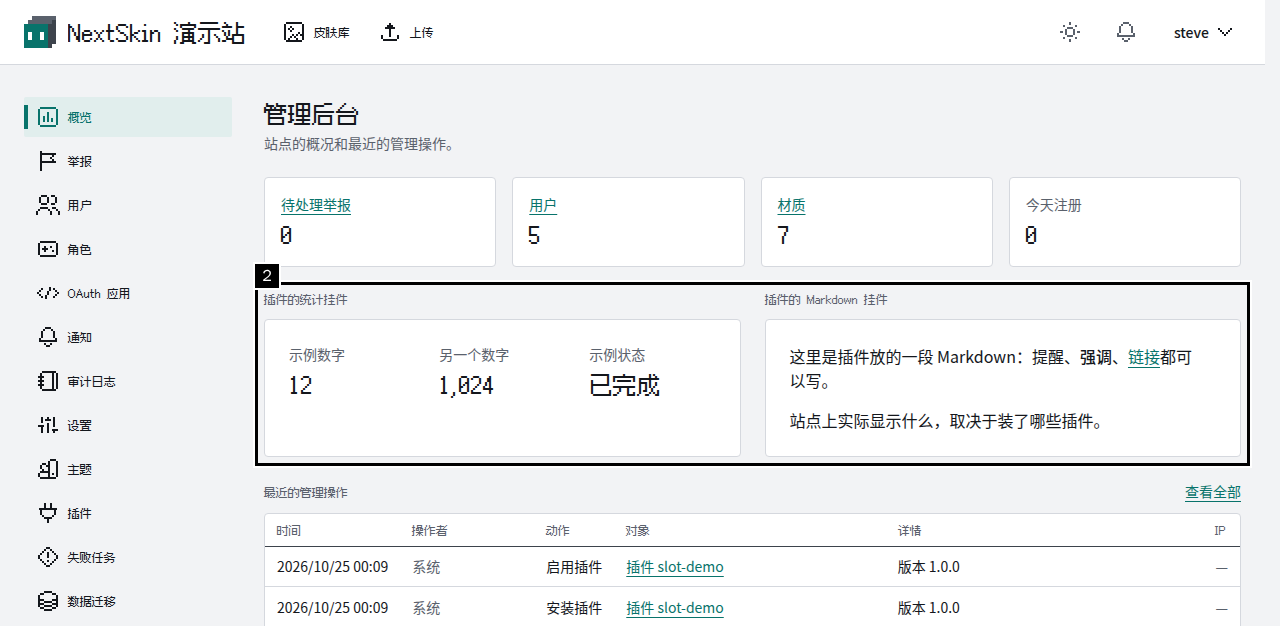The image size is (1280, 626).
Task: Click 查看全部 to view all operations
Action: click(x=1213, y=492)
